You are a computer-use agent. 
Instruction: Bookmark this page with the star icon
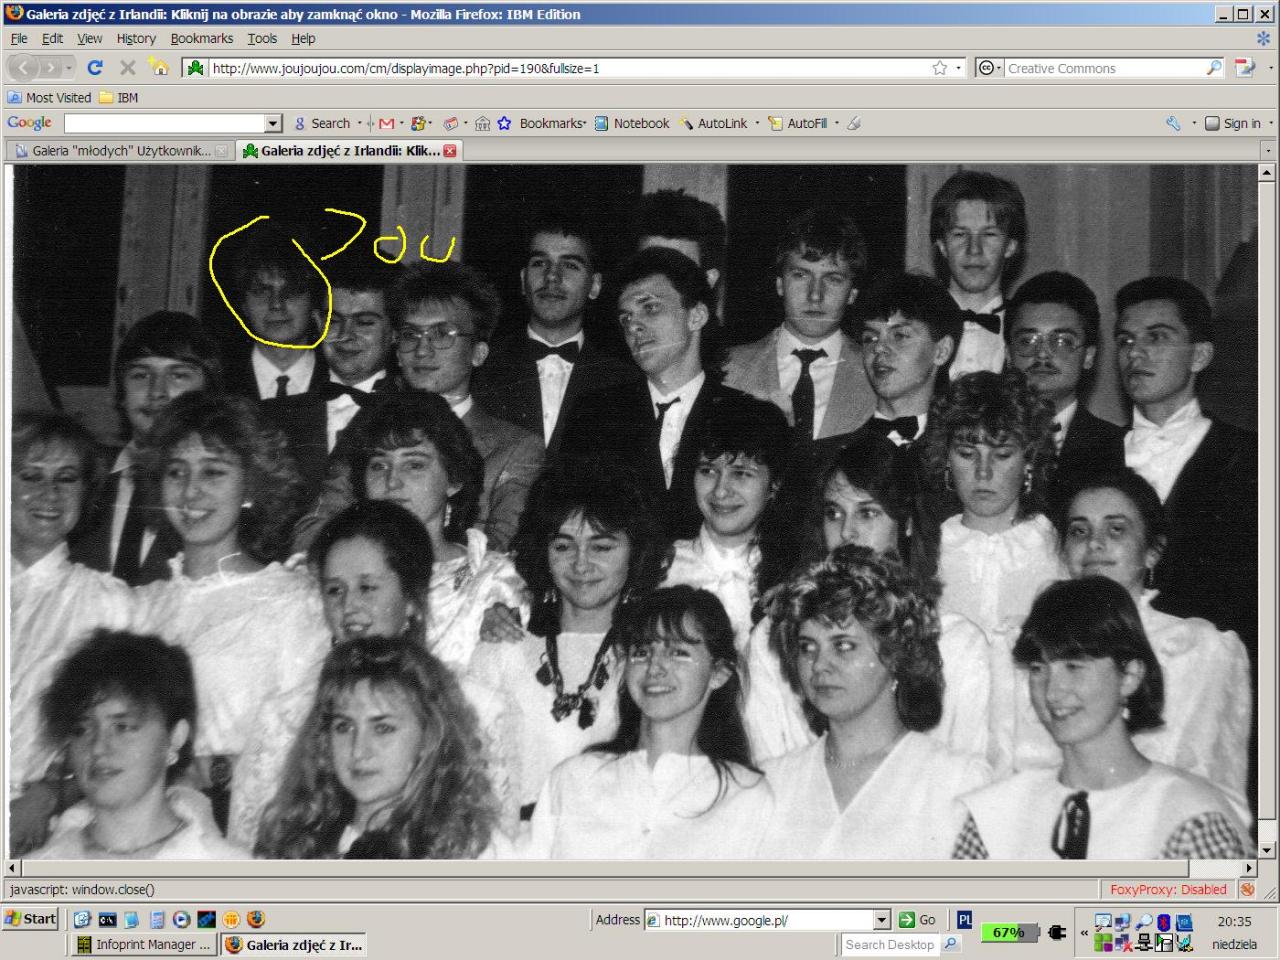click(940, 68)
